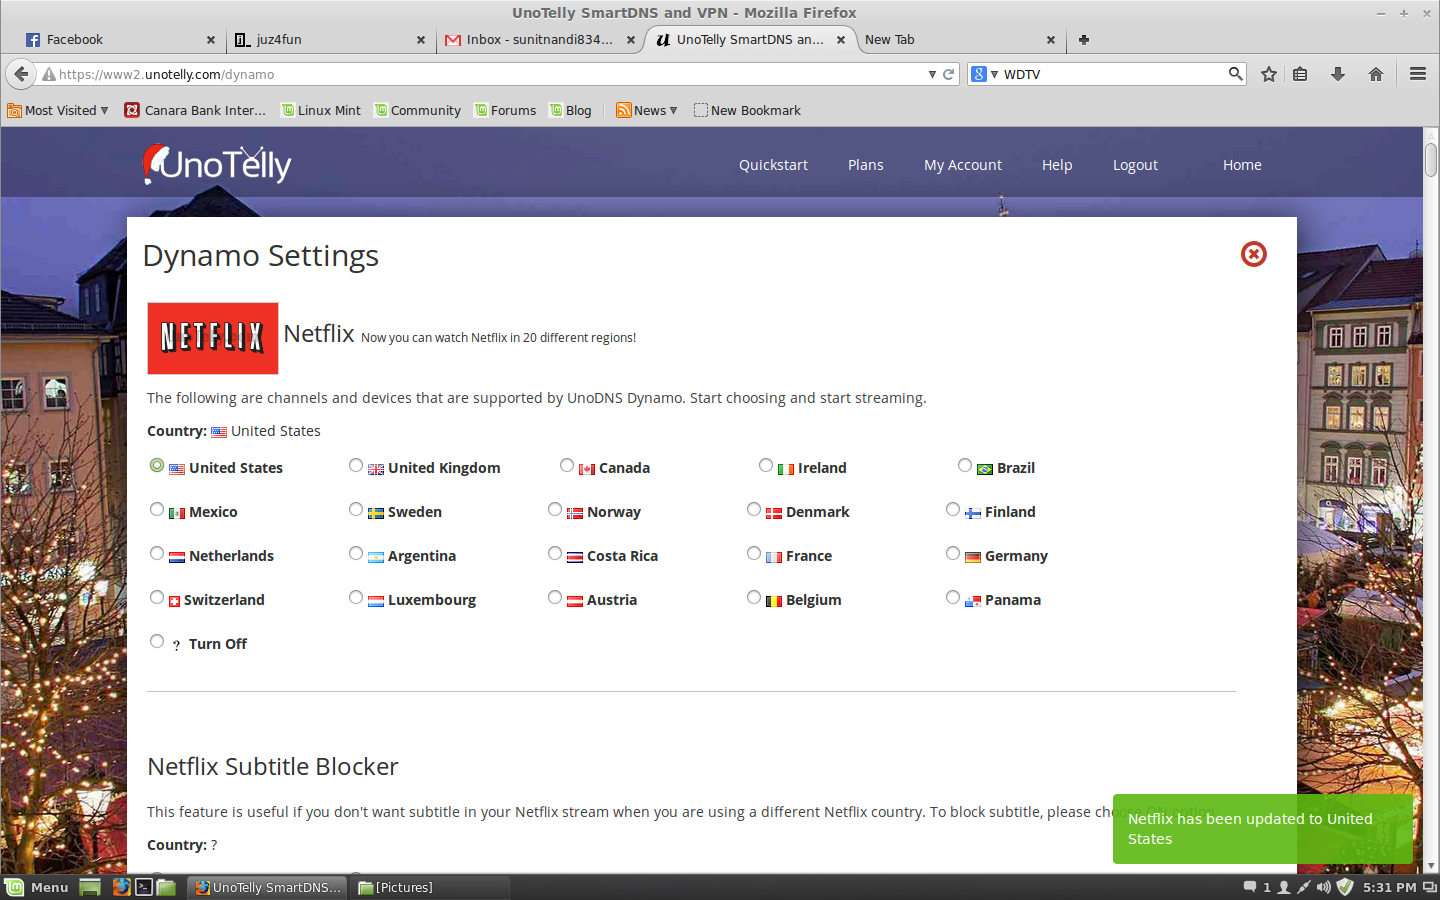Click the bookmark star icon
This screenshot has height=900, width=1440.
tap(1269, 74)
